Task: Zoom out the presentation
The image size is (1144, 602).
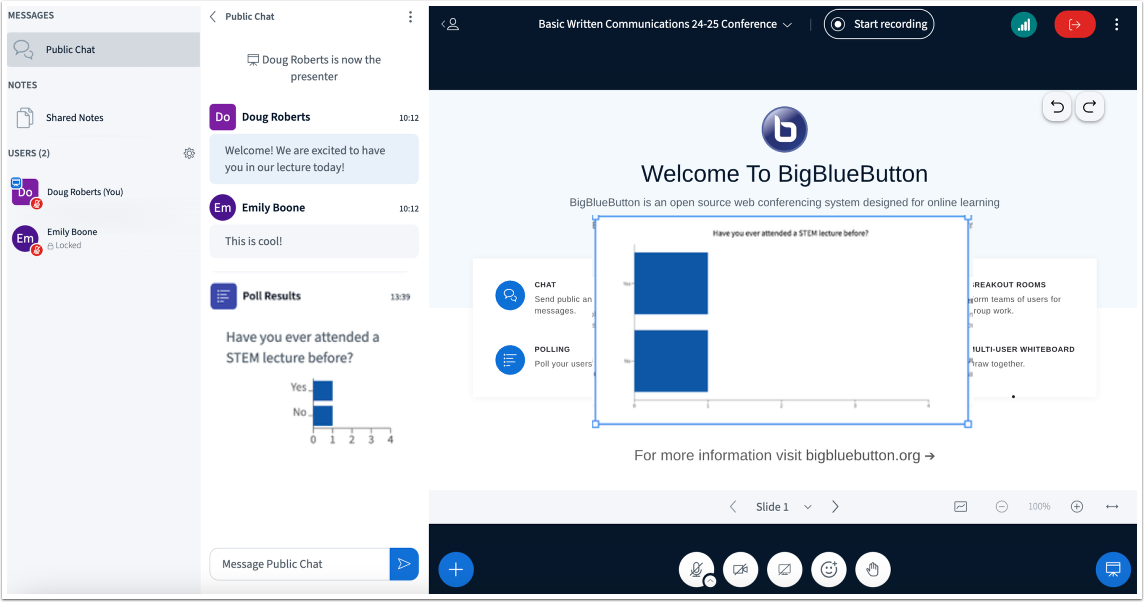Action: 1002,506
